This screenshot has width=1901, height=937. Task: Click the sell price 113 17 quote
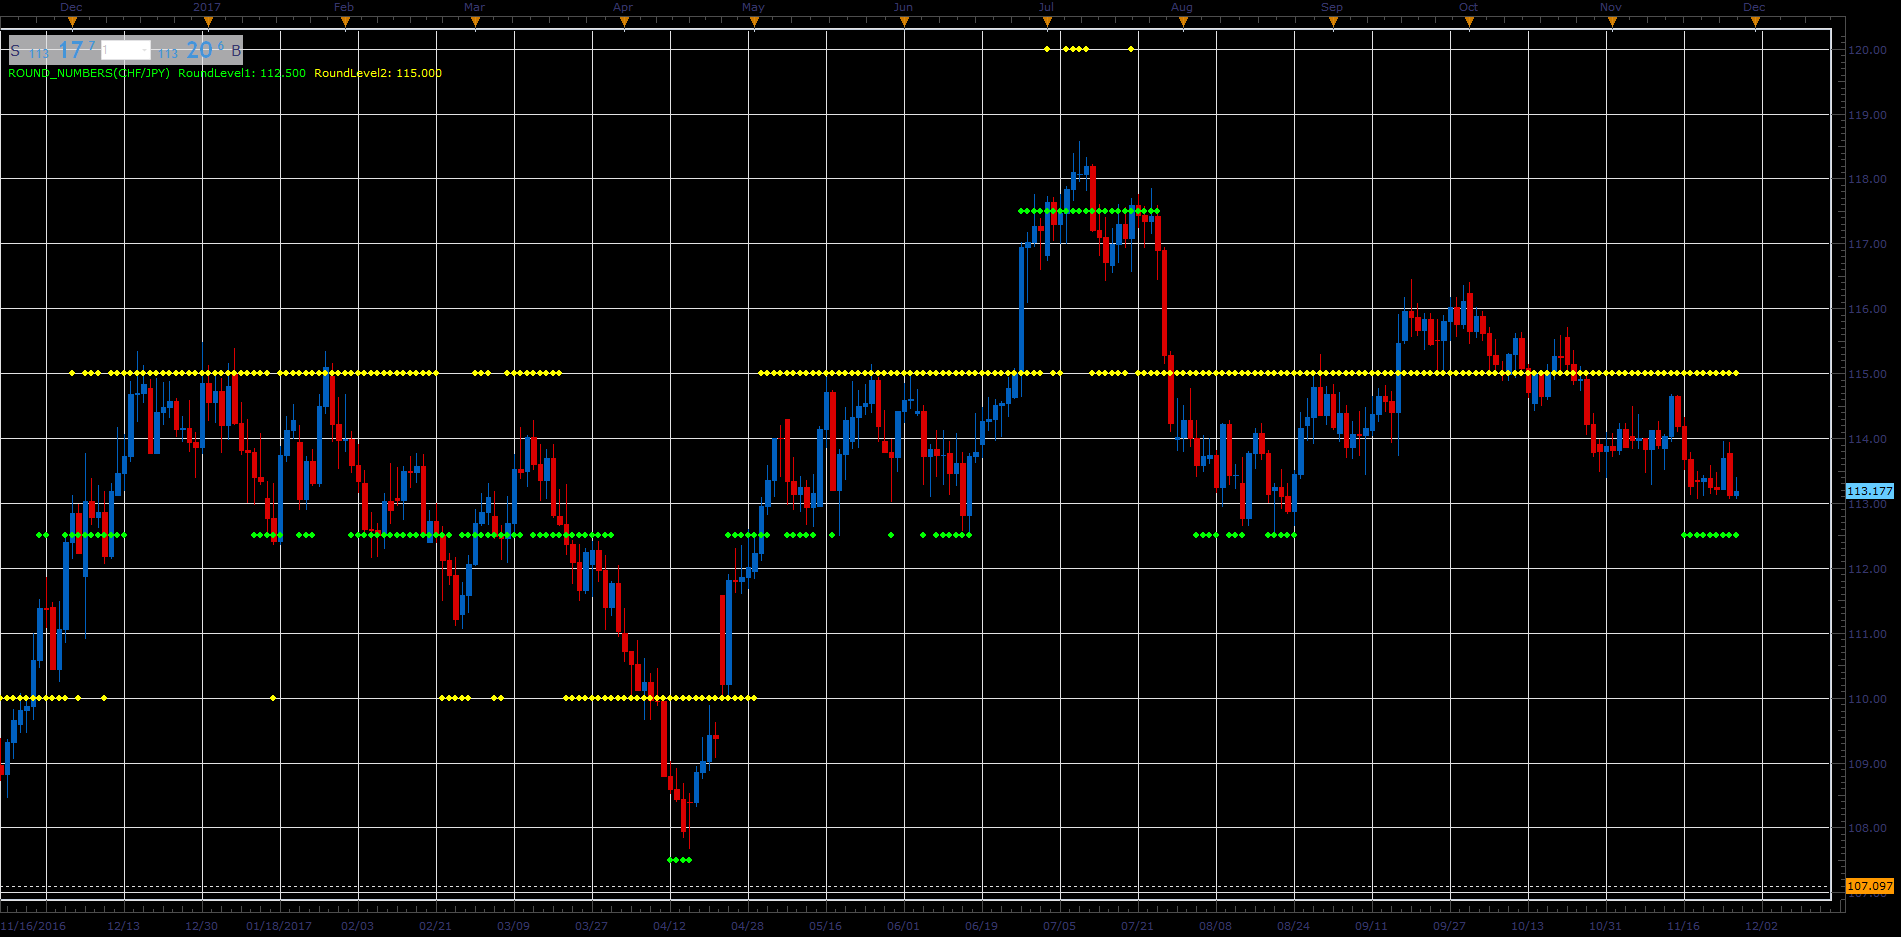[x=63, y=50]
